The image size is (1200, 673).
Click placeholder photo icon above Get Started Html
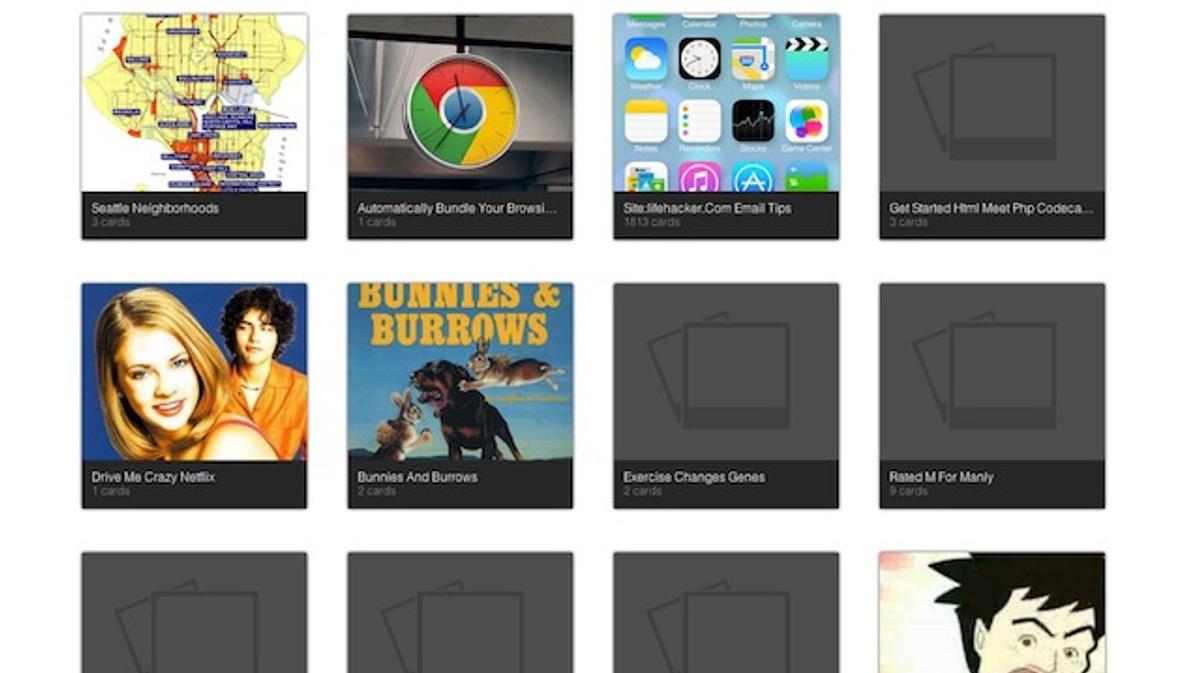tap(992, 102)
